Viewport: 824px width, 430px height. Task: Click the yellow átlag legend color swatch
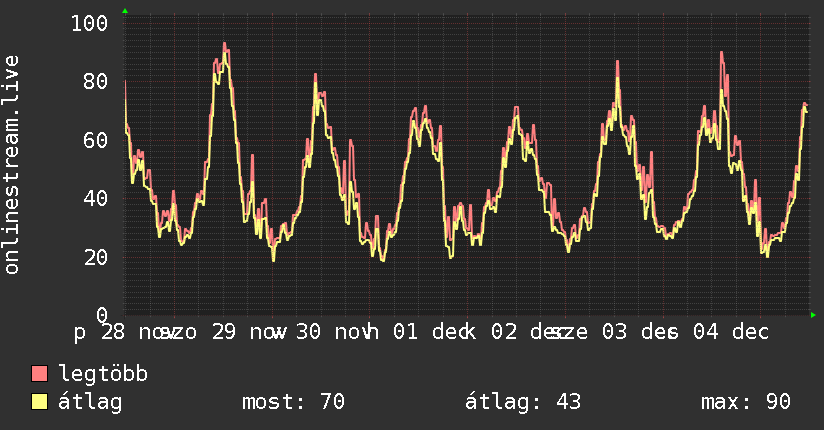(39, 402)
